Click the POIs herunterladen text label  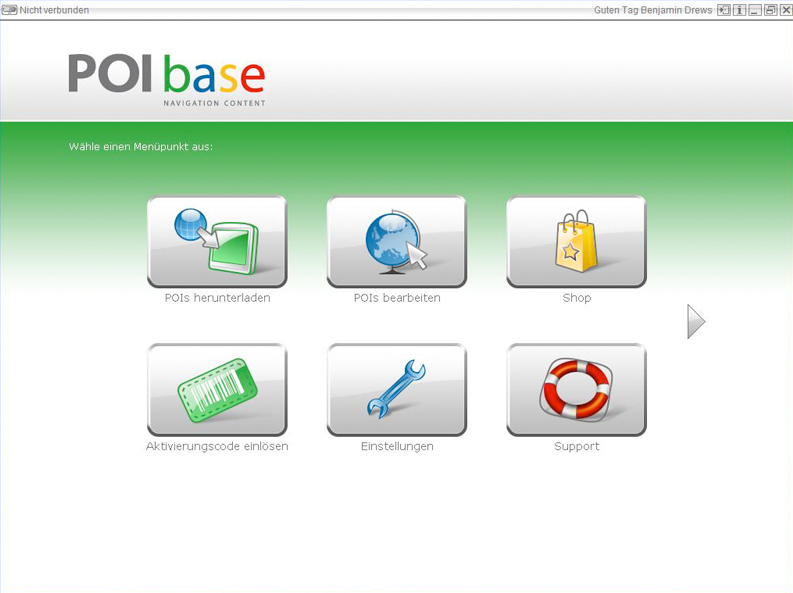coord(217,298)
